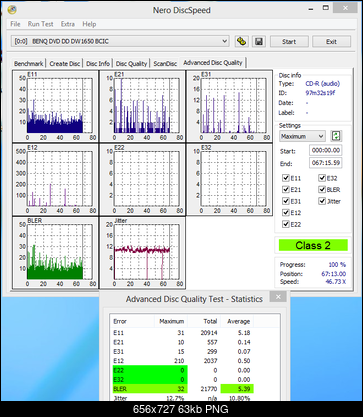Click the E12 error graph
This screenshot has height=417, width=363.
55,179
